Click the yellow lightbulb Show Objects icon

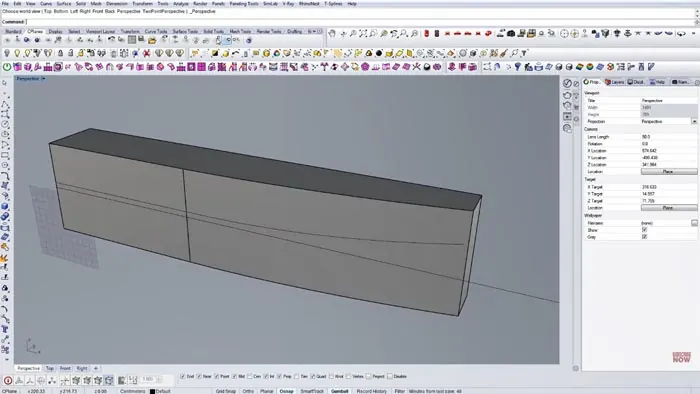pos(17,54)
